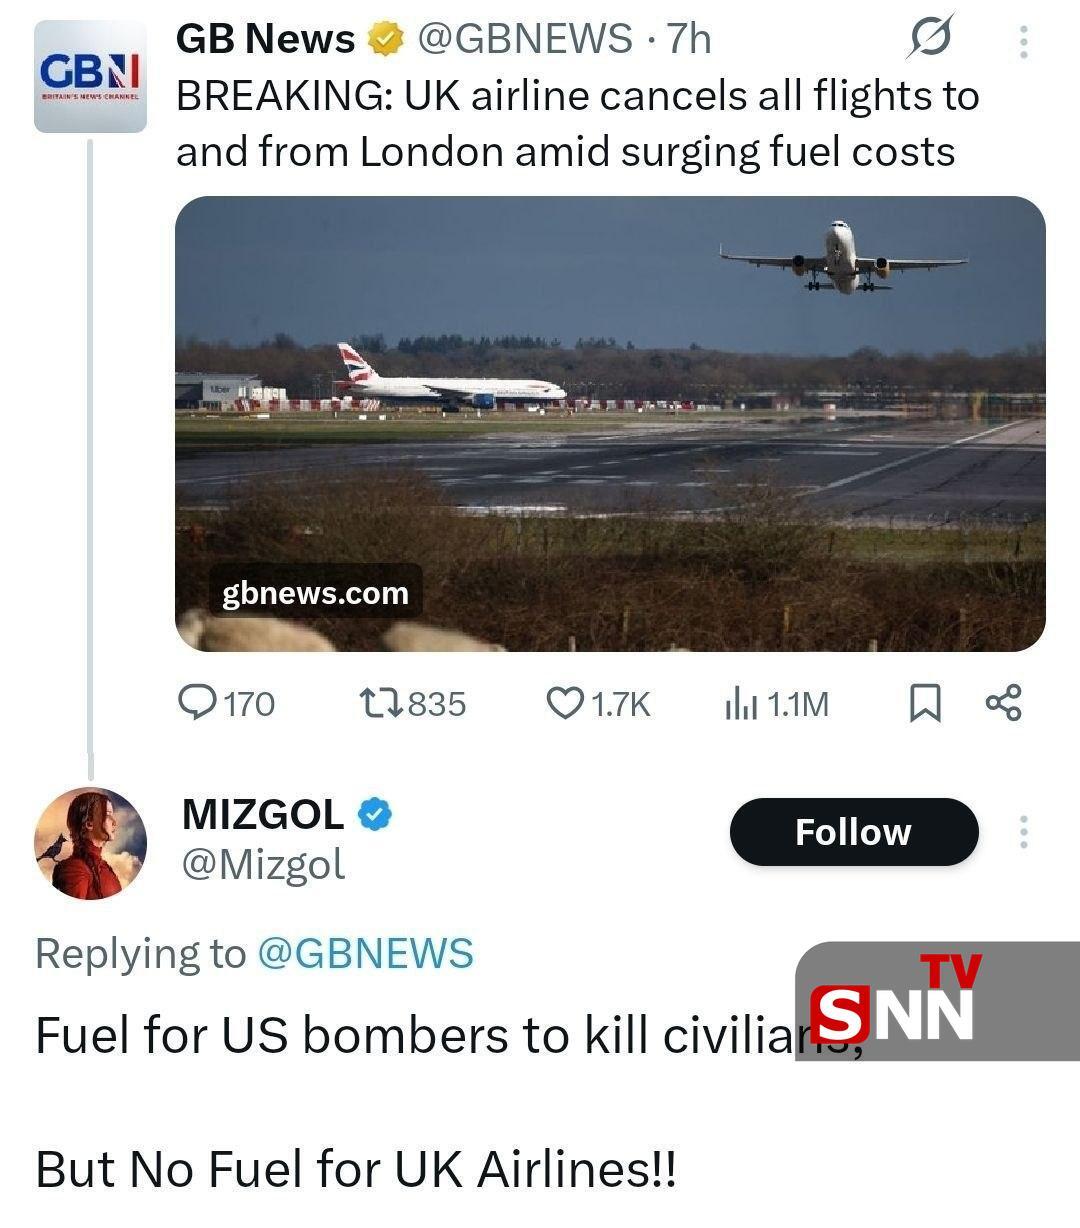Open GB News tweet more options menu
The height and width of the screenshot is (1228, 1080).
[x=1023, y=41]
